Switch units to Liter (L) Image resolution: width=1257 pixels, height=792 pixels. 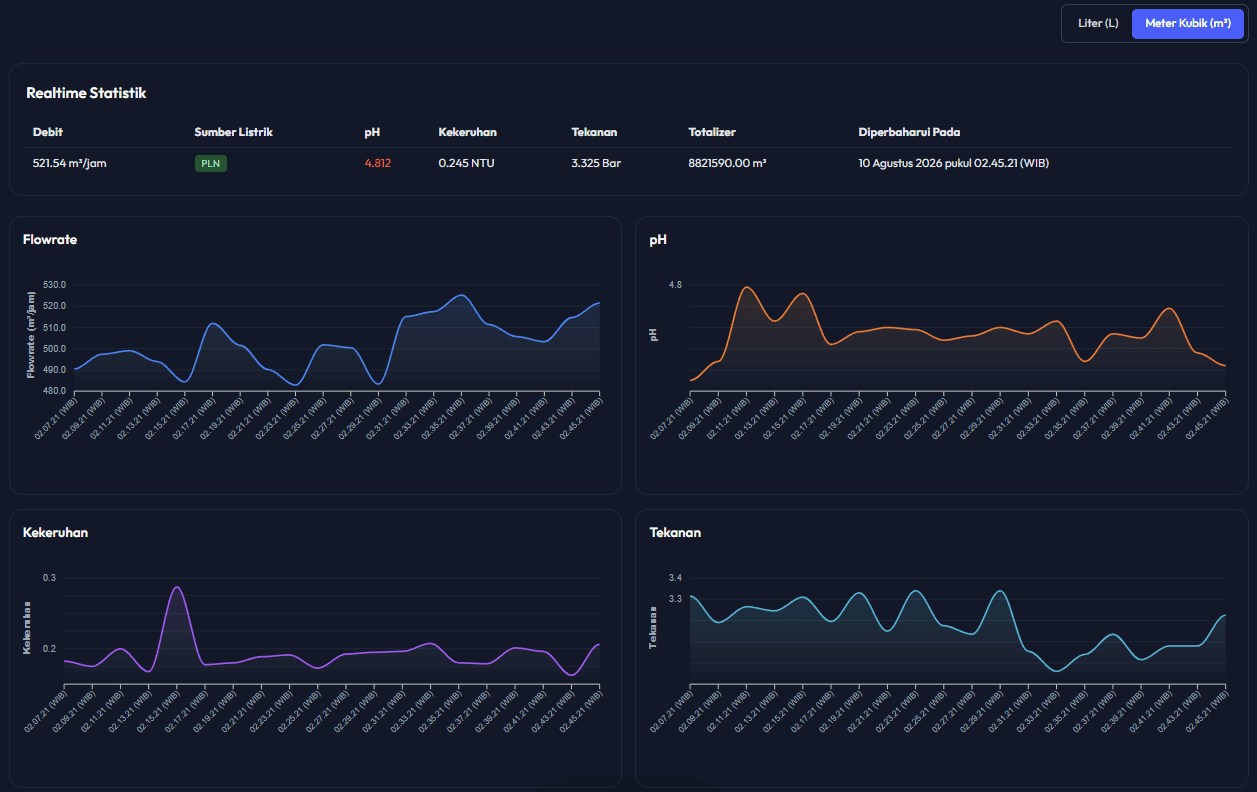pos(1098,23)
